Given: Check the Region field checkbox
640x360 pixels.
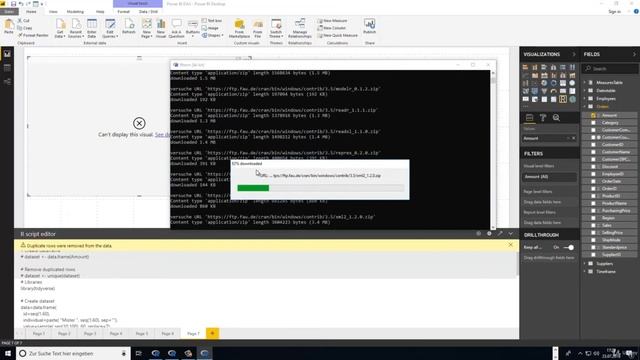Looking at the screenshot, I should pos(593,218).
